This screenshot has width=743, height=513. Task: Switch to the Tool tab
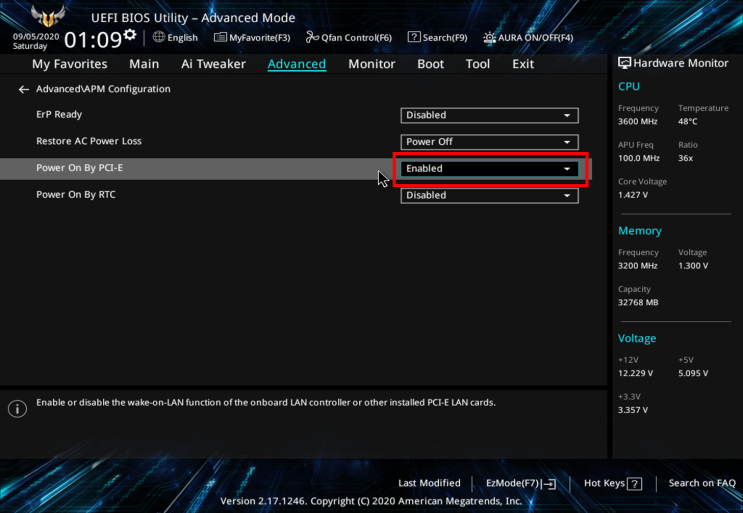tap(478, 64)
